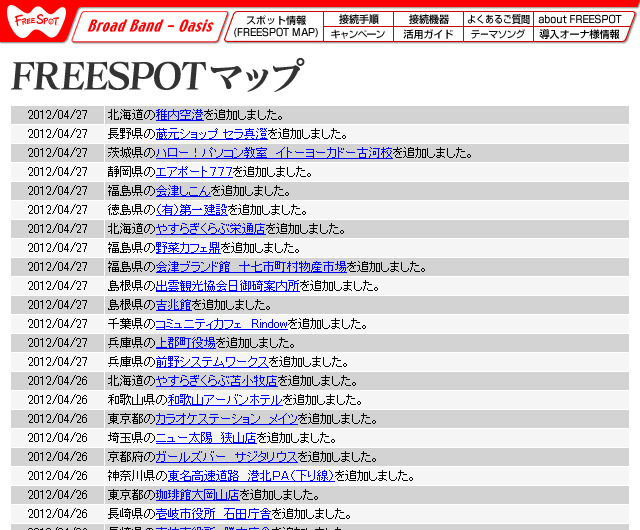
Task: Open よくあるご質問 menu item
Action: click(498, 19)
